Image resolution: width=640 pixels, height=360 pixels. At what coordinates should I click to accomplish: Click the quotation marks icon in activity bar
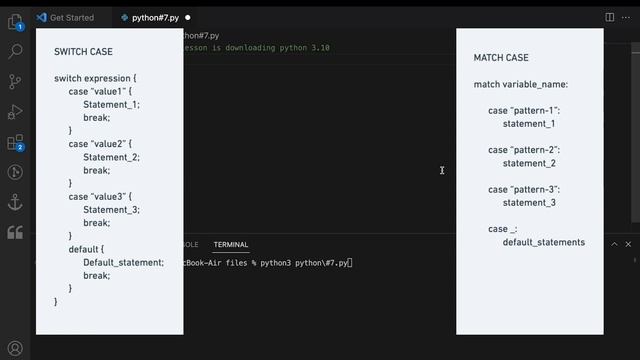tap(16, 232)
